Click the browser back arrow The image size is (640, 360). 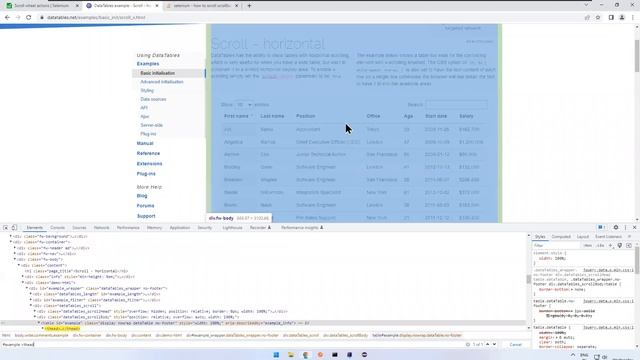point(7,17)
